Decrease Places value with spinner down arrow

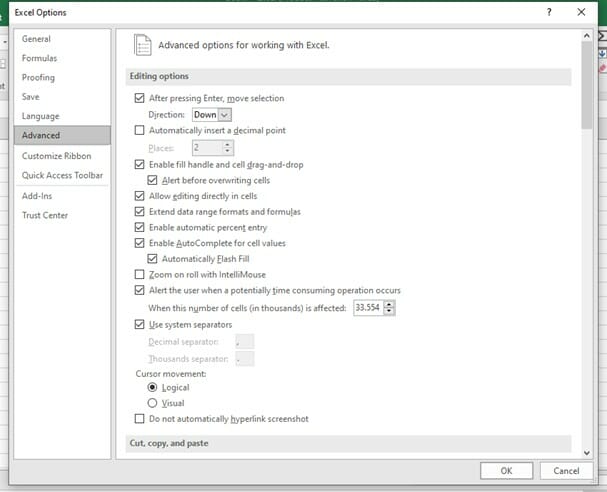tap(228, 151)
